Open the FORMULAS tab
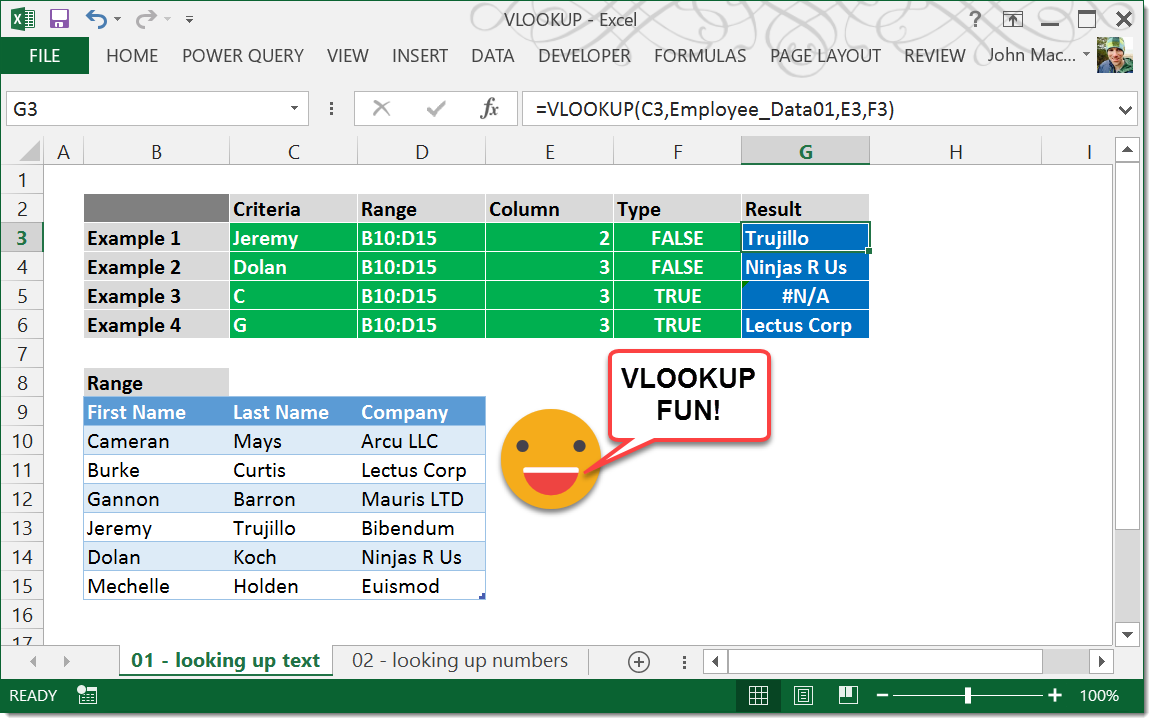 (700, 56)
